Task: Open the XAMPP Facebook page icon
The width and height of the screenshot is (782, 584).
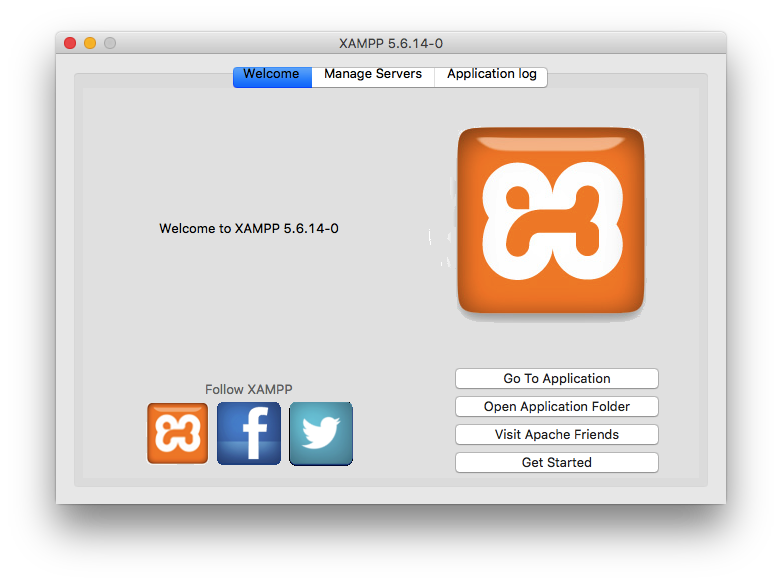Action: coord(249,433)
